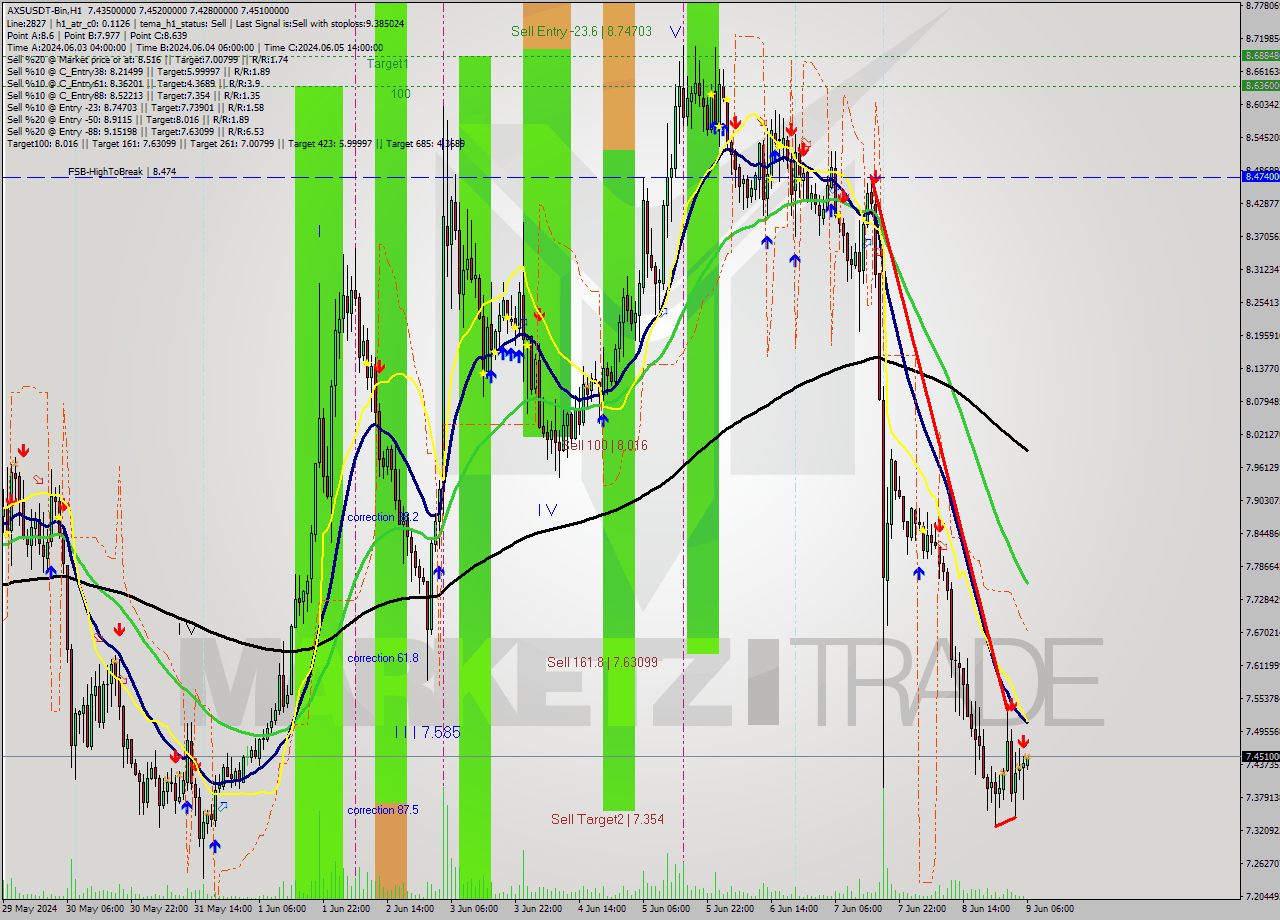1280x920 pixels.
Task: Click the '30 May 06:00' time axis label
Action: (x=96, y=909)
